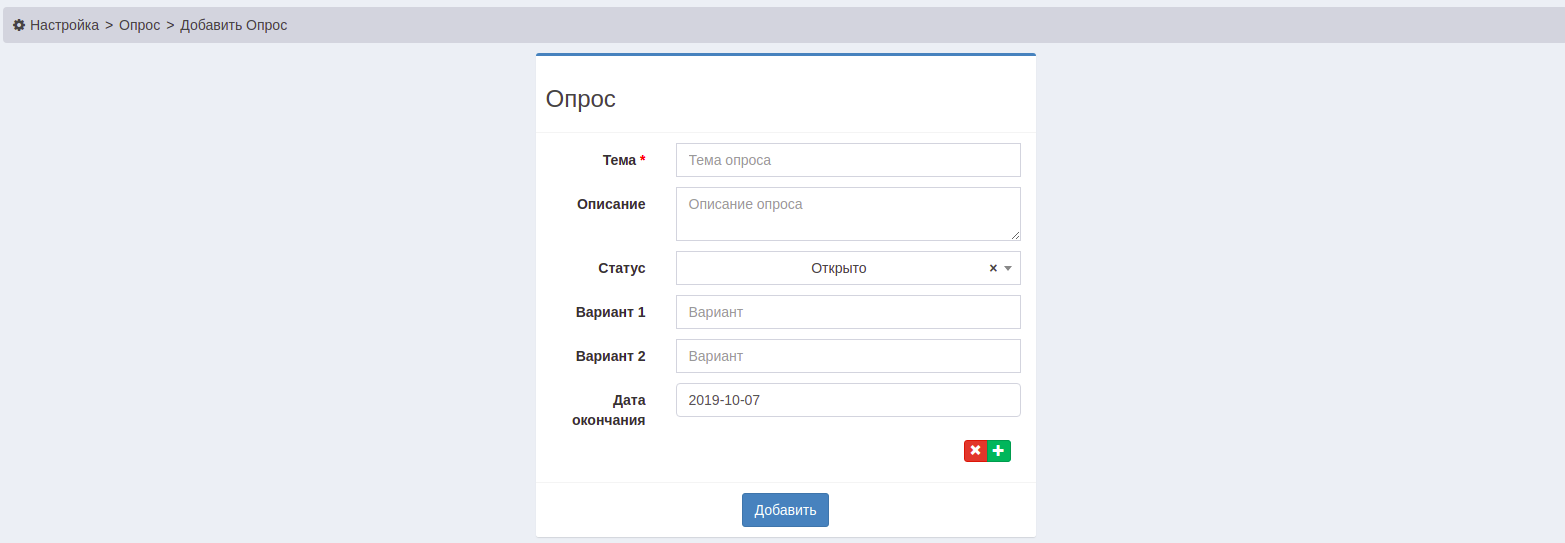
Task: Focus the Вариант 2 input field
Action: [848, 356]
